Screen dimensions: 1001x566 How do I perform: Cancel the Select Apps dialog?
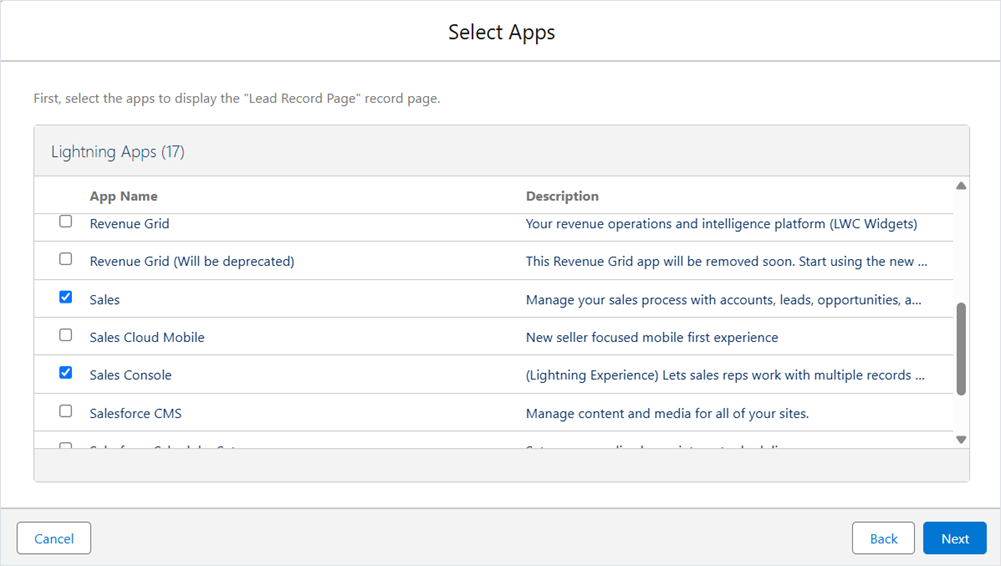click(x=54, y=538)
